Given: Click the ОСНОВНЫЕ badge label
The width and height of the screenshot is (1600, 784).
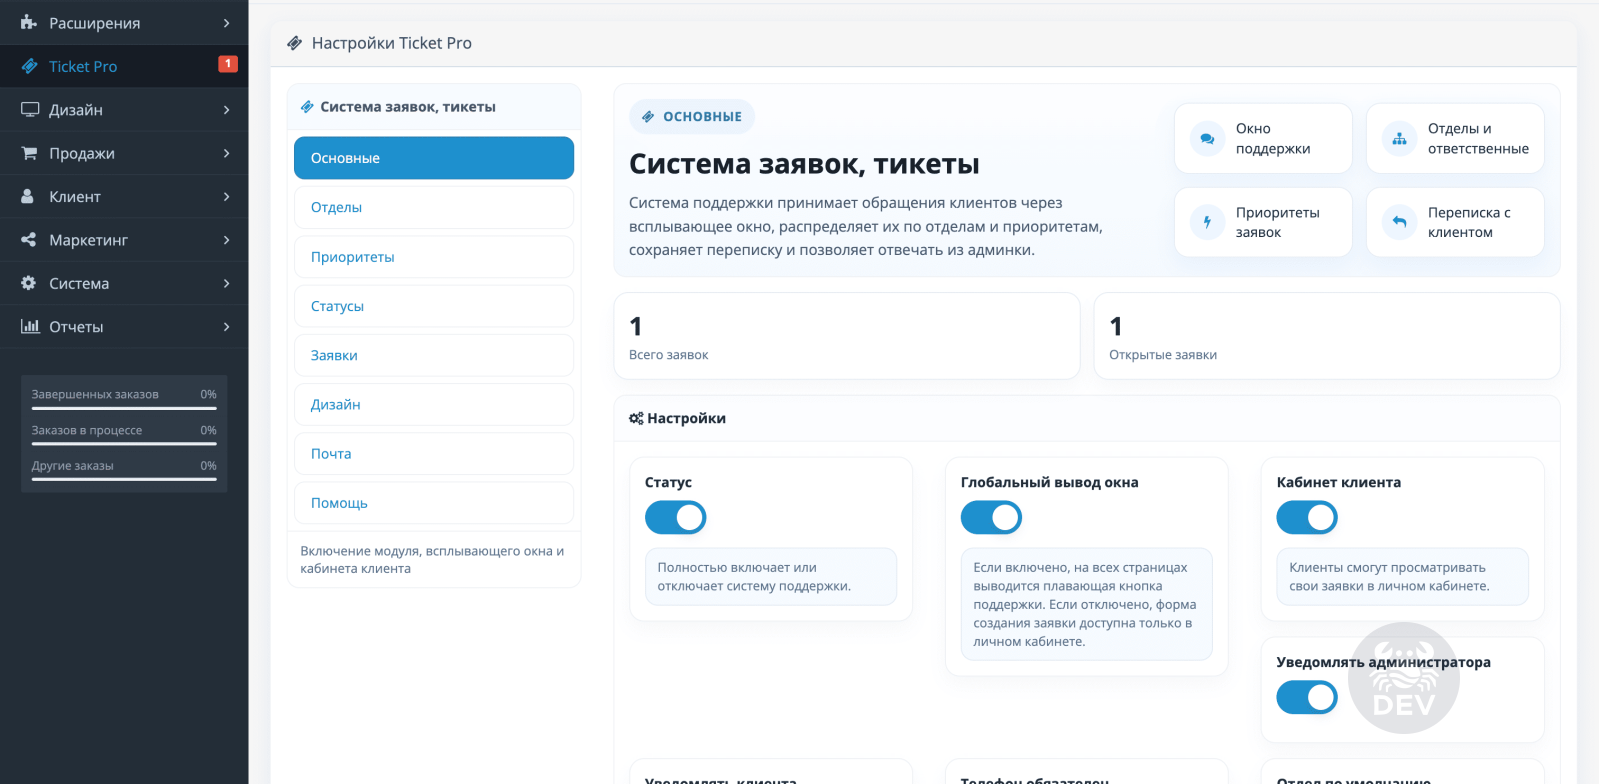Looking at the screenshot, I should pos(692,117).
